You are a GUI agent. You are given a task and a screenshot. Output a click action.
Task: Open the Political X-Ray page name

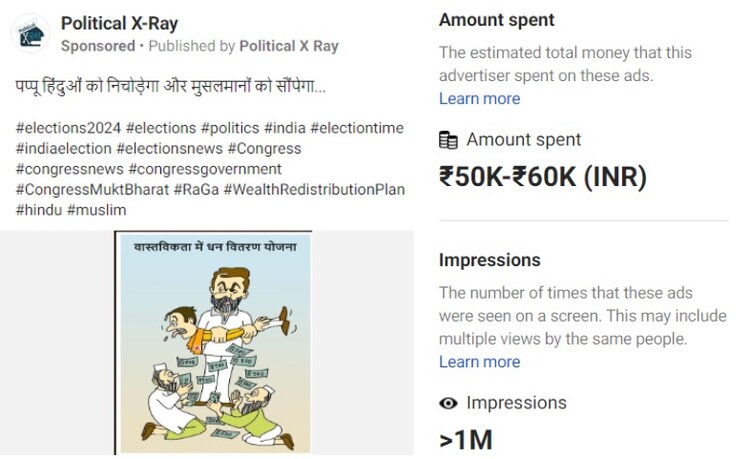tap(119, 23)
